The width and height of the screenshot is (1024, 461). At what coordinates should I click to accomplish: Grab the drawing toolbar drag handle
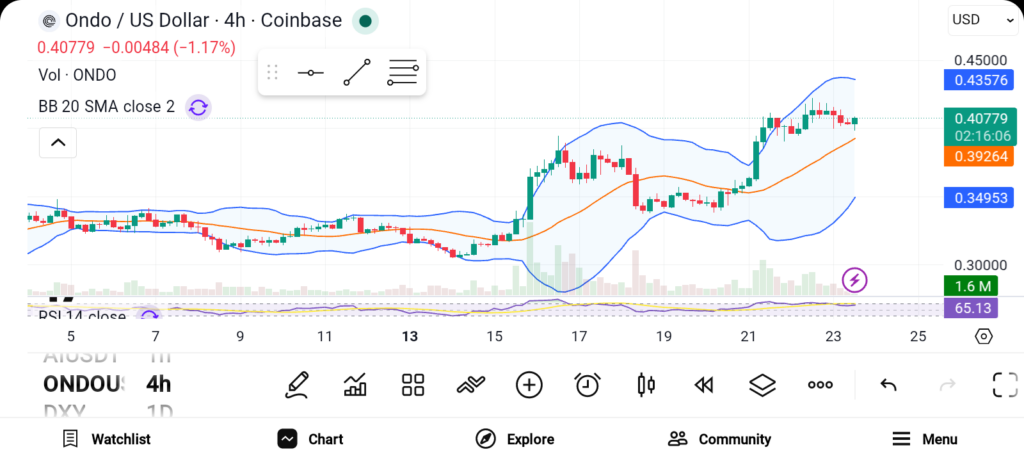[x=272, y=72]
